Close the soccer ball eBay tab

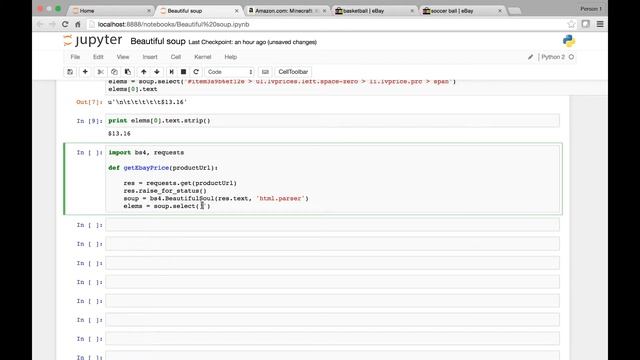pyautogui.click(x=500, y=11)
